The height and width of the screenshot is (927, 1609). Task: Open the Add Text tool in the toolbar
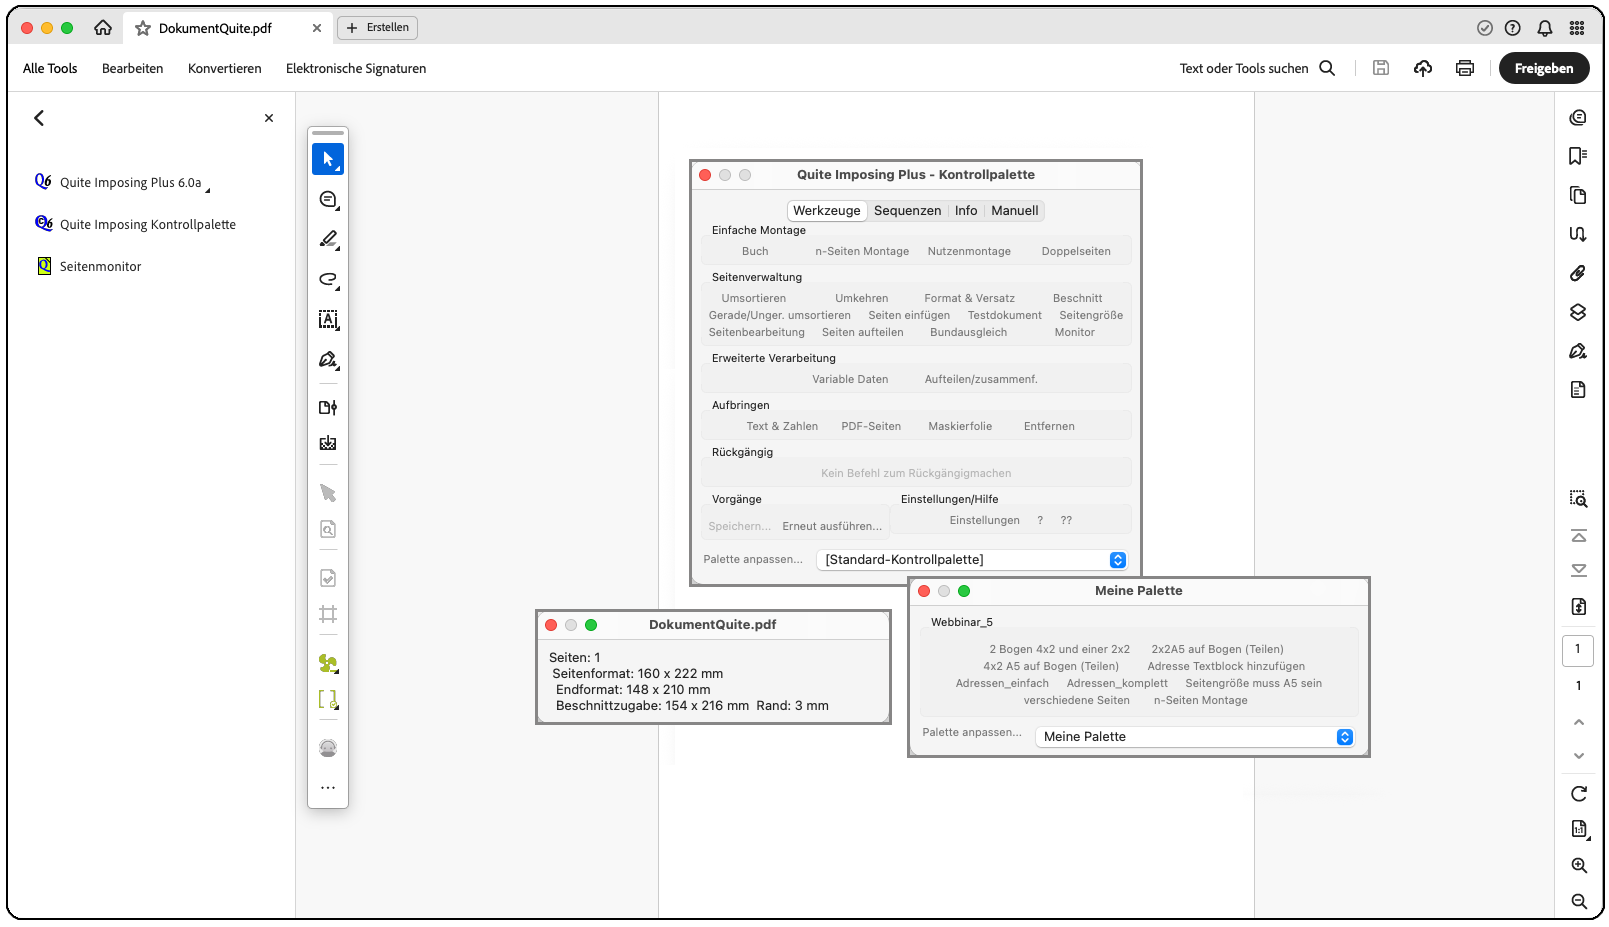pos(328,320)
